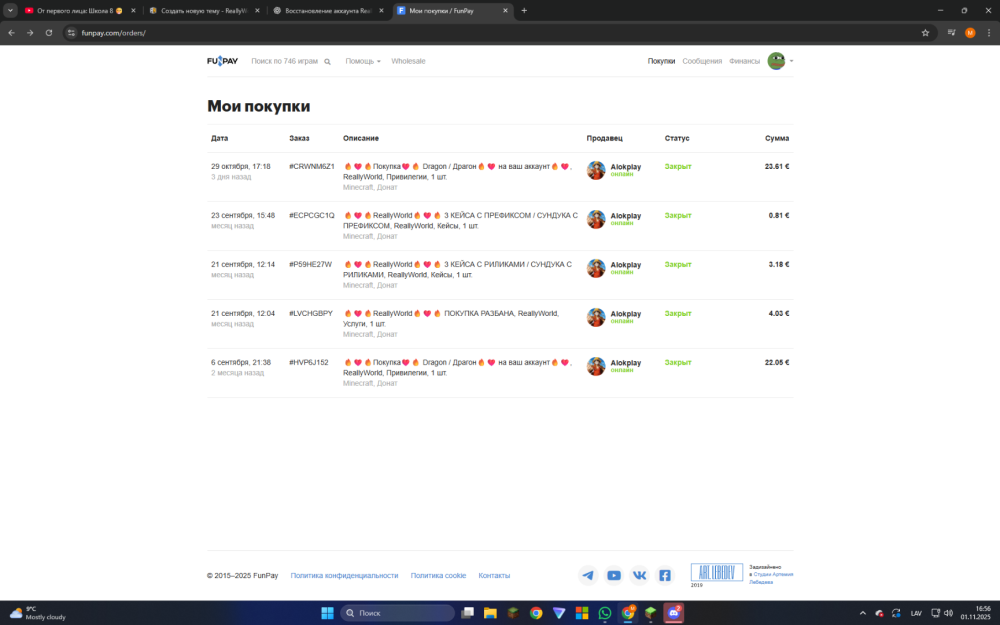Viewport: 1000px width, 625px height.
Task: Click the game search field 'Поиск по 746 играм'
Action: tap(284, 61)
